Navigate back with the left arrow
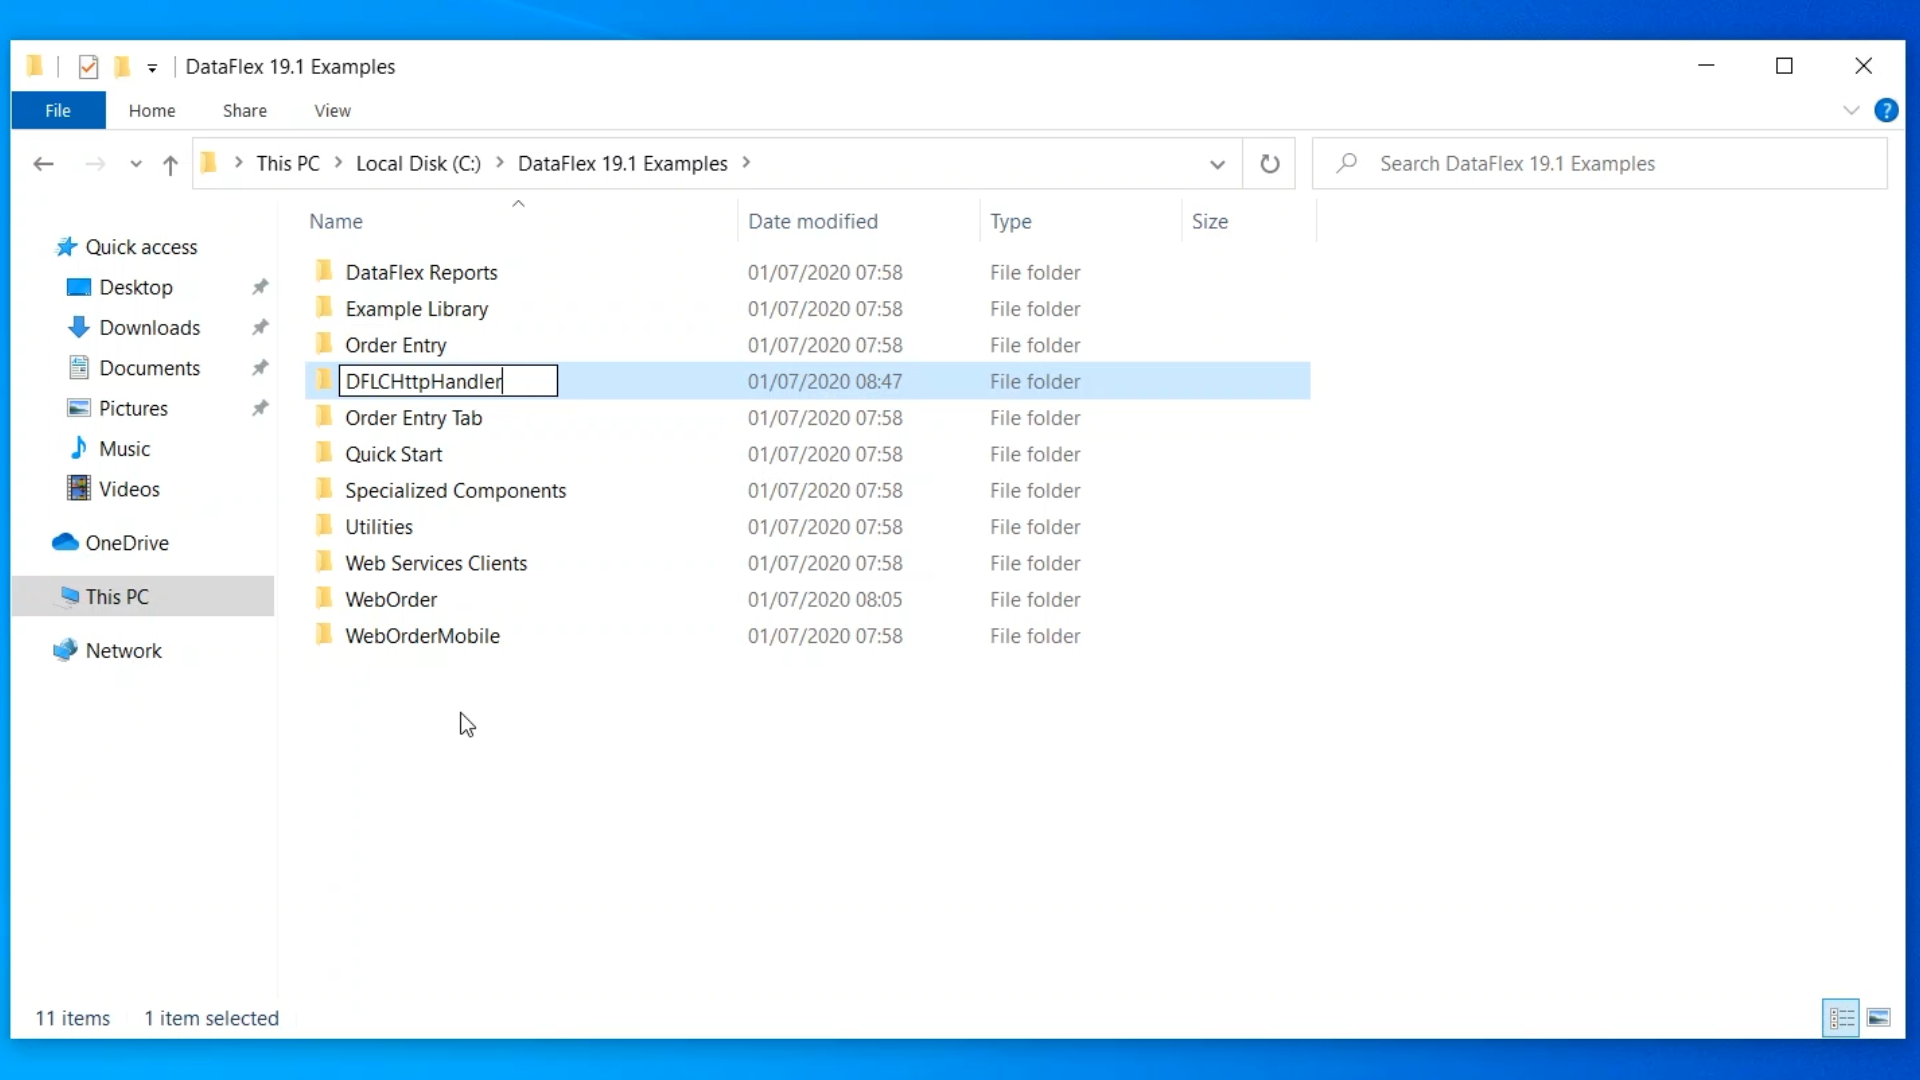 [x=43, y=164]
